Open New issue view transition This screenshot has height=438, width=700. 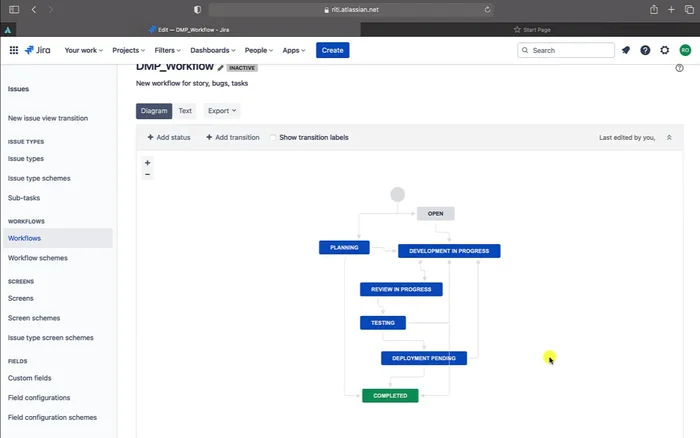48,118
